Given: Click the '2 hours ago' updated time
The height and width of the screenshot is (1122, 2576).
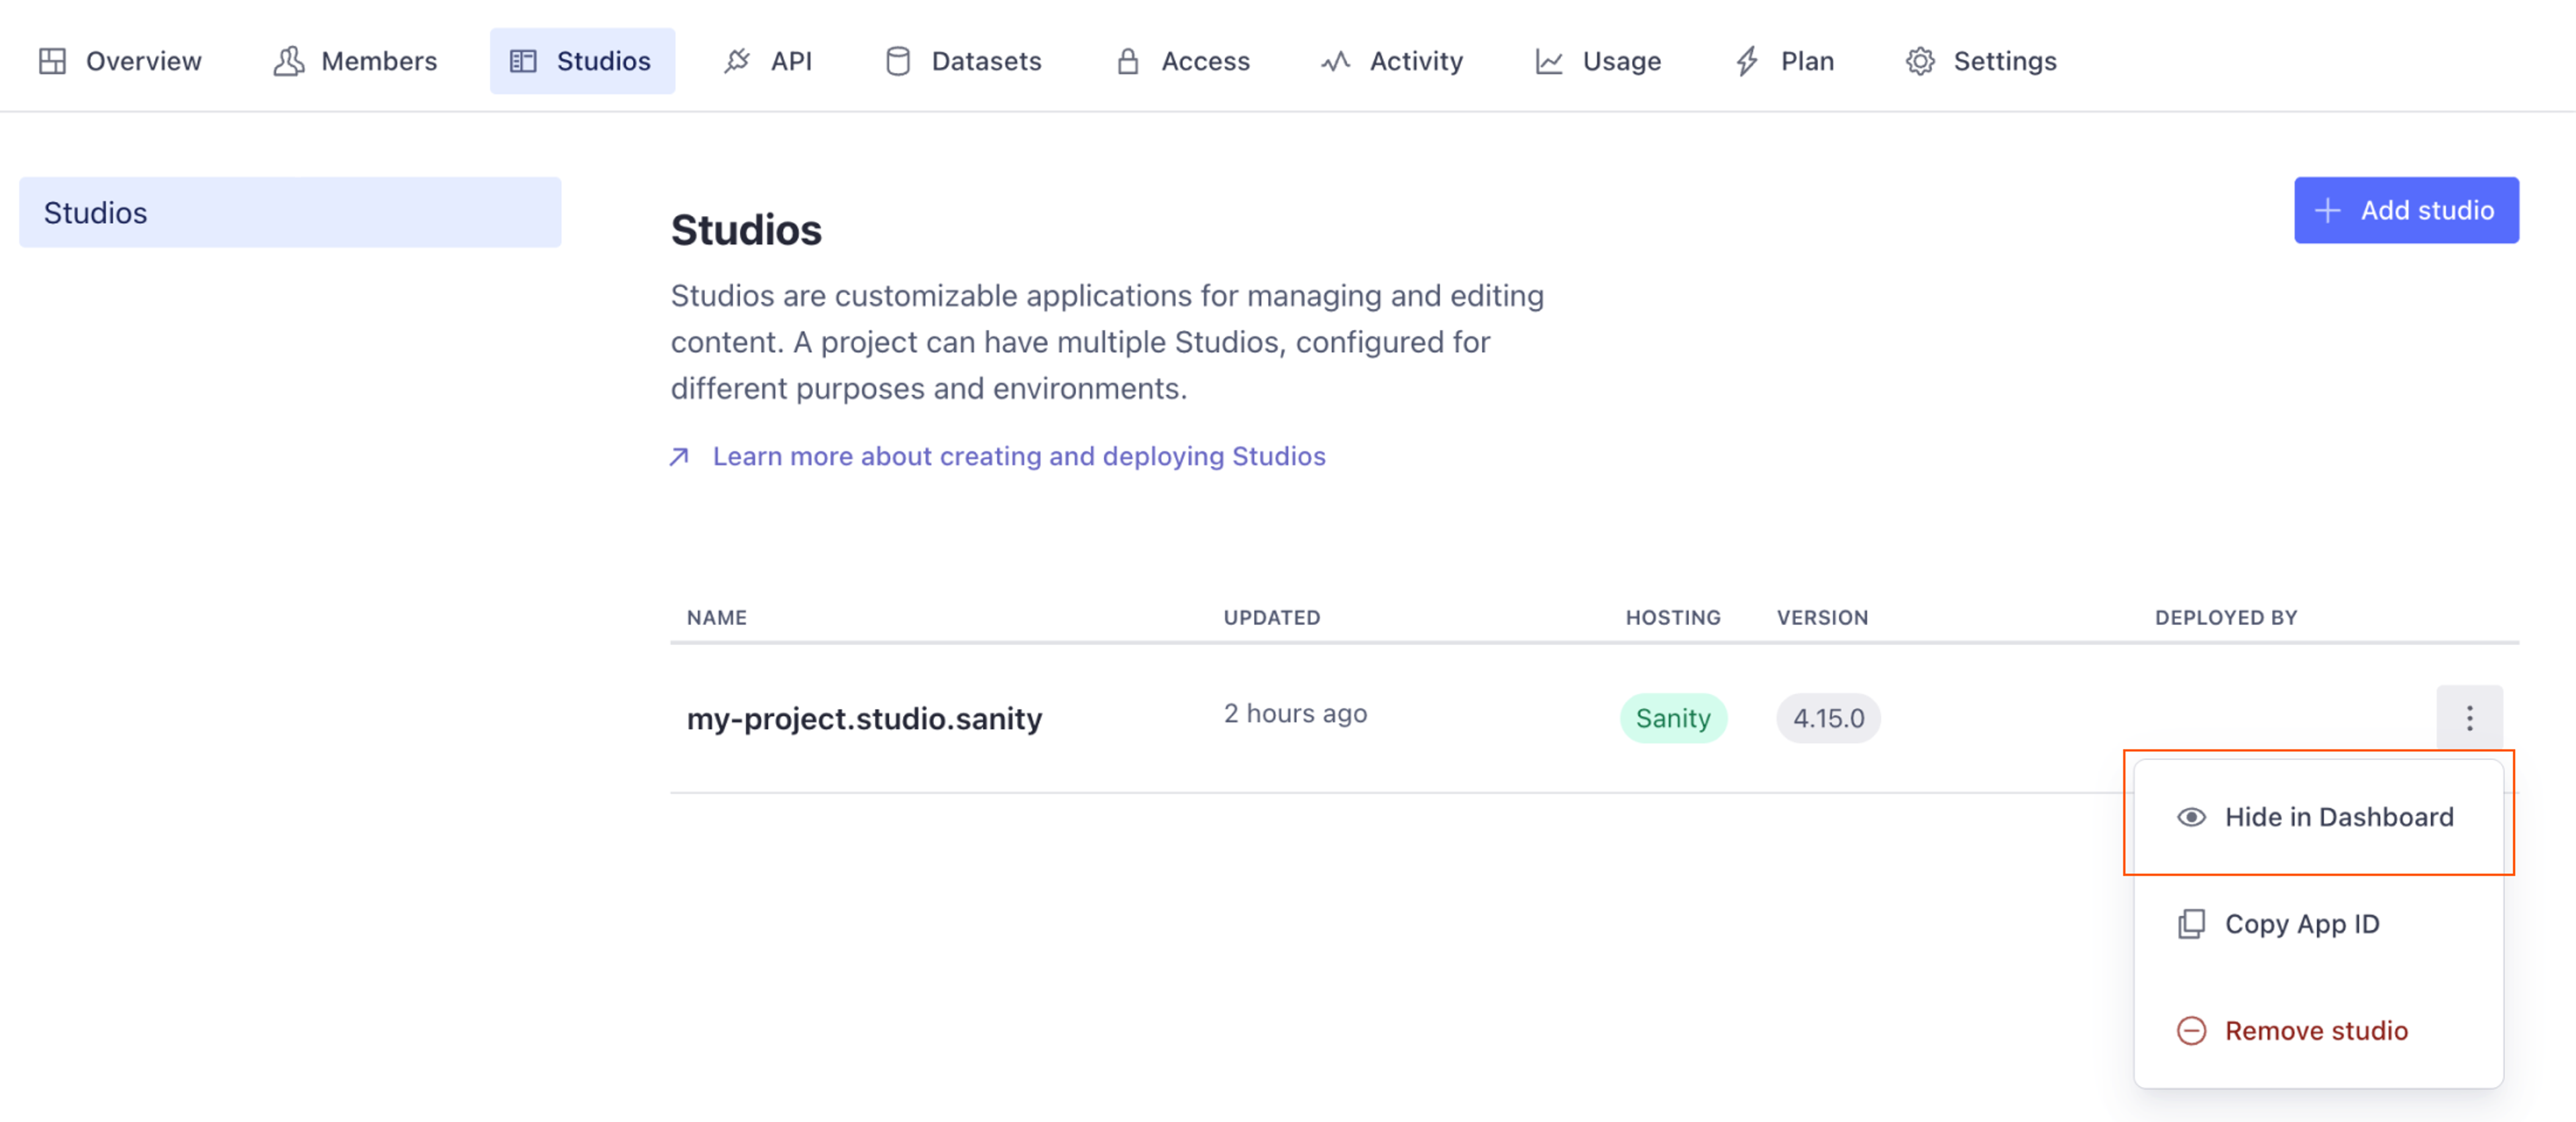Looking at the screenshot, I should tap(1295, 714).
